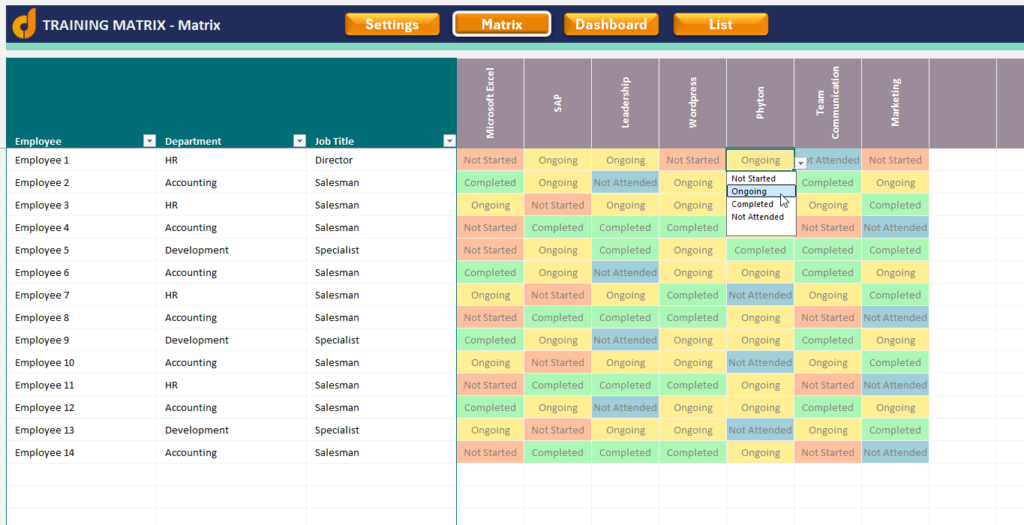Select the Marketing column header
Screen dimensions: 1024x525
(x=895, y=103)
